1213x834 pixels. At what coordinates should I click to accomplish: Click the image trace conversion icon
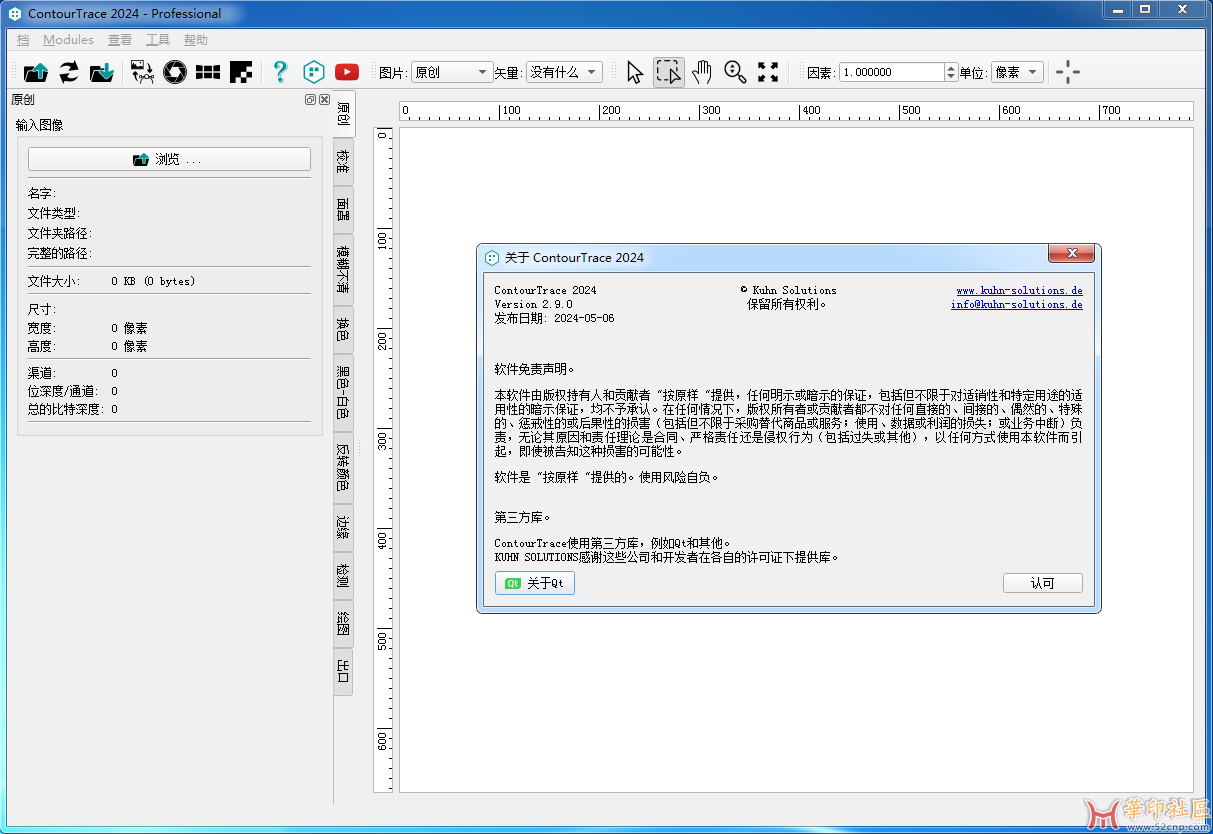[x=142, y=72]
